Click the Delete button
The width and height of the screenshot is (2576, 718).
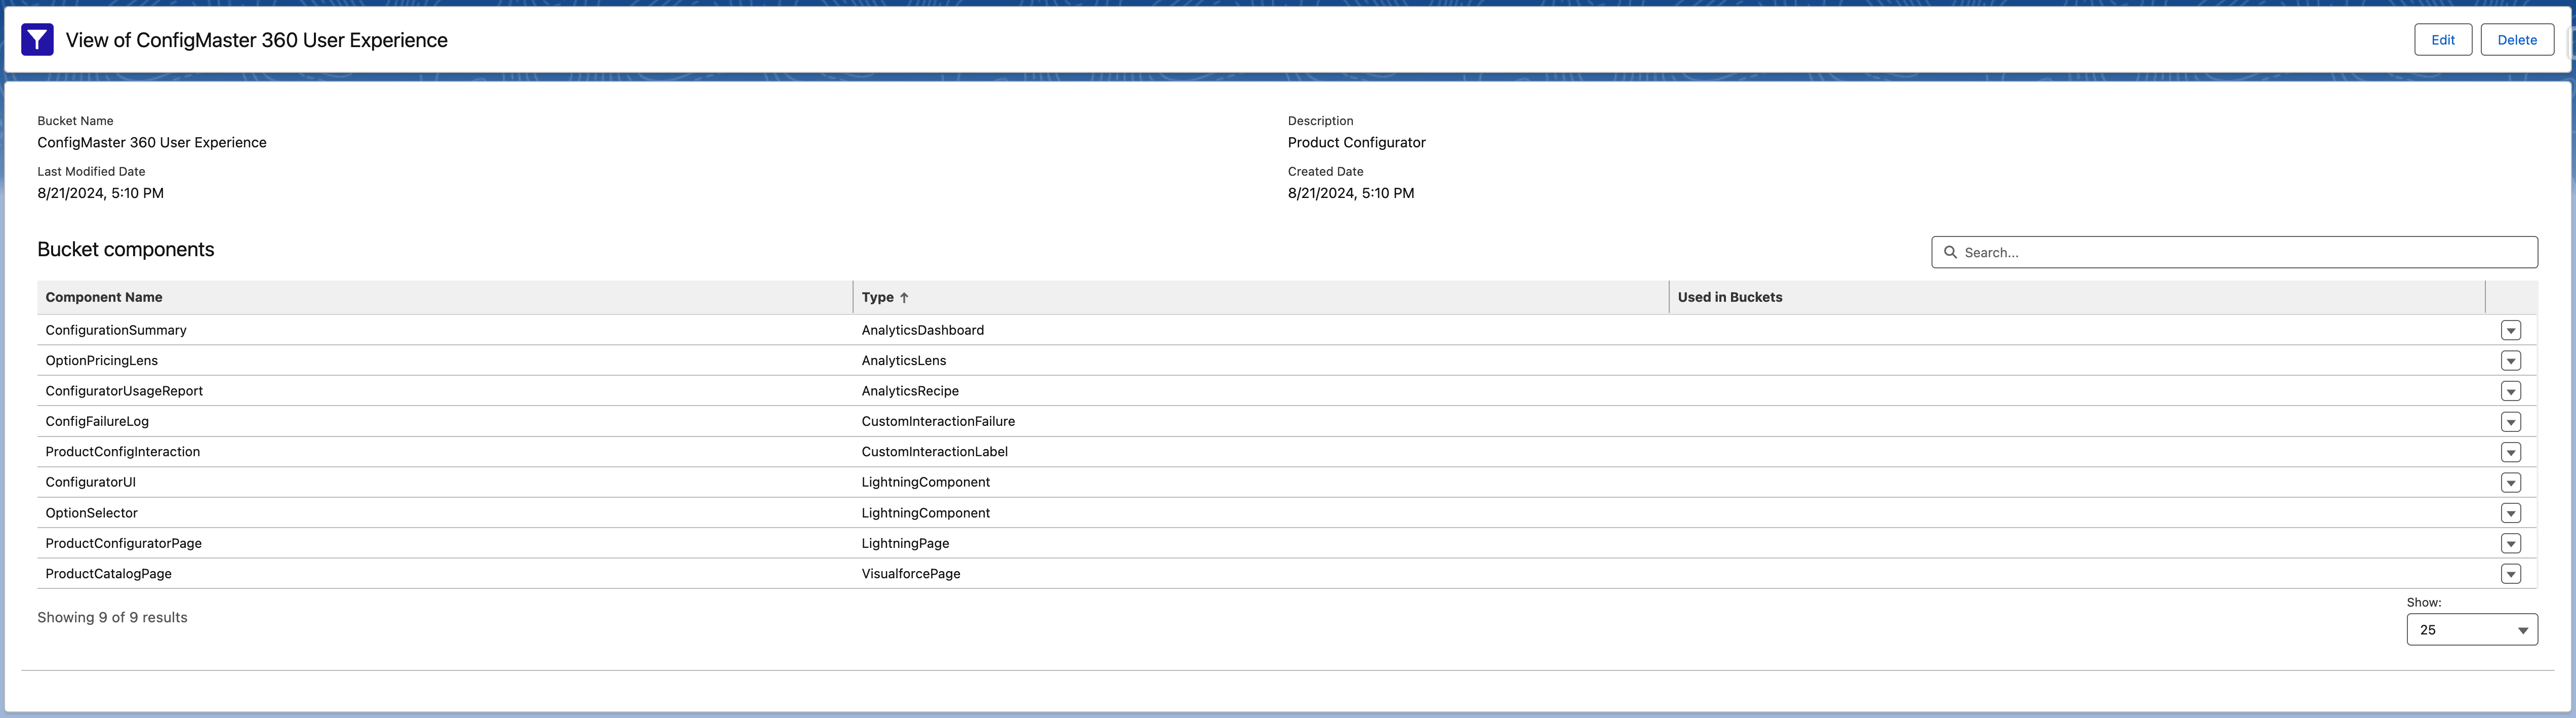(2517, 40)
